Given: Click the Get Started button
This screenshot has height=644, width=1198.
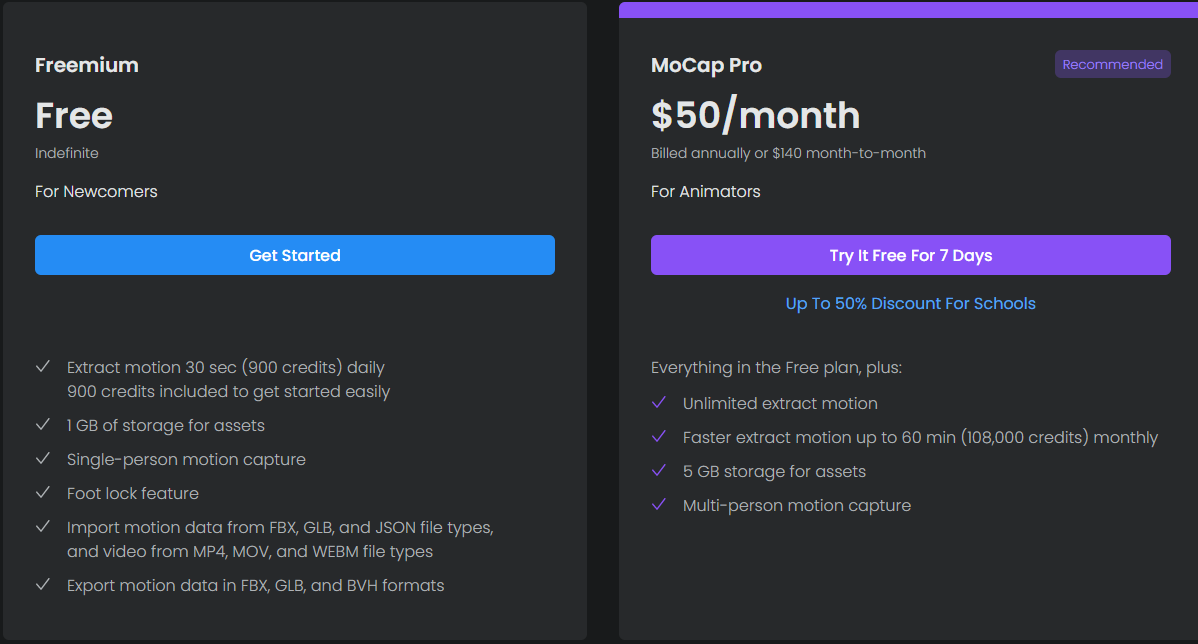Looking at the screenshot, I should [295, 255].
